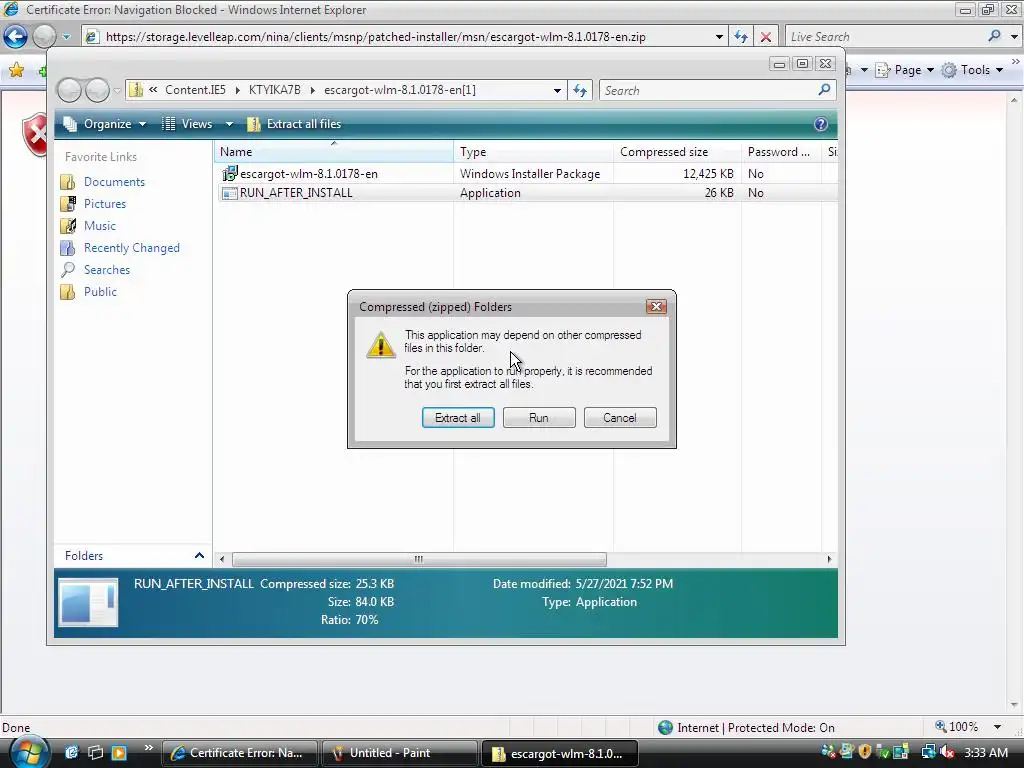Click the Password column header
The image size is (1024, 768).
780,152
